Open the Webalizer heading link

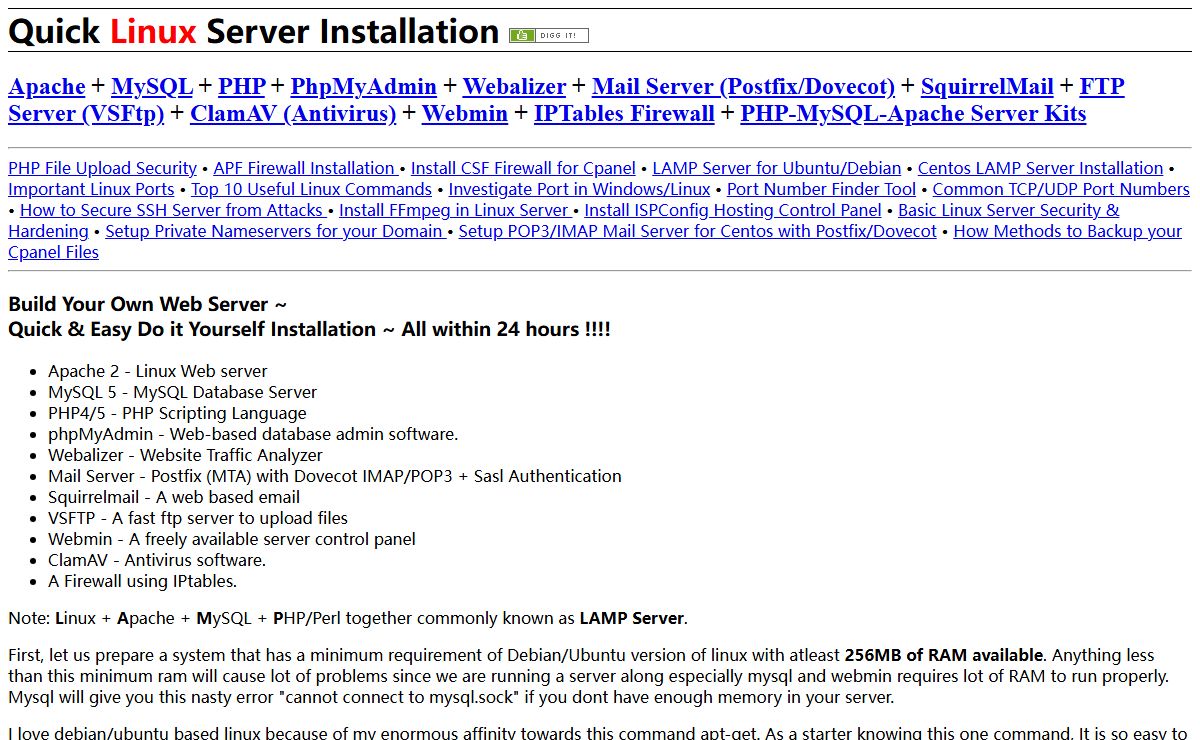point(514,87)
